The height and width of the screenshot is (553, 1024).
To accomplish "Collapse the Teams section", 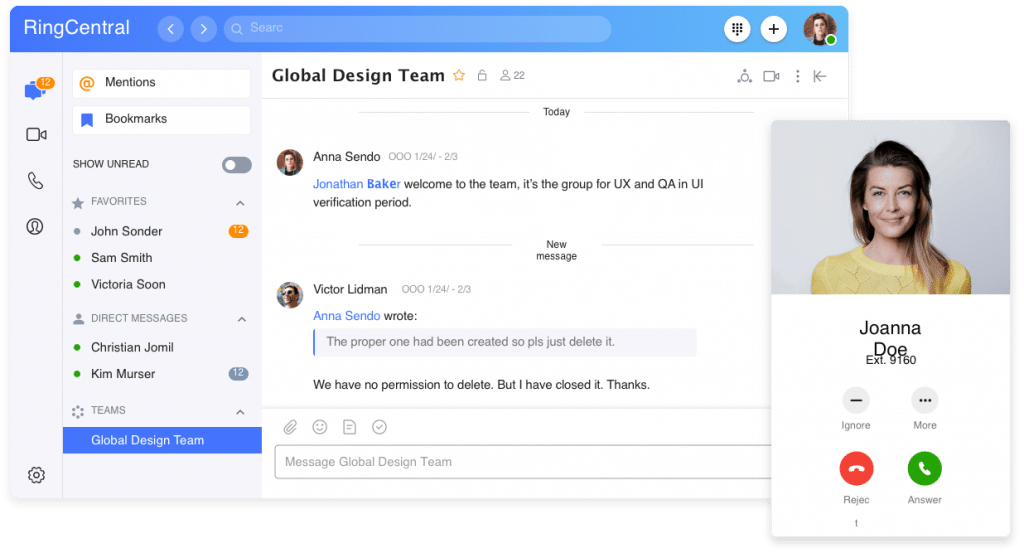I will pyautogui.click(x=240, y=411).
